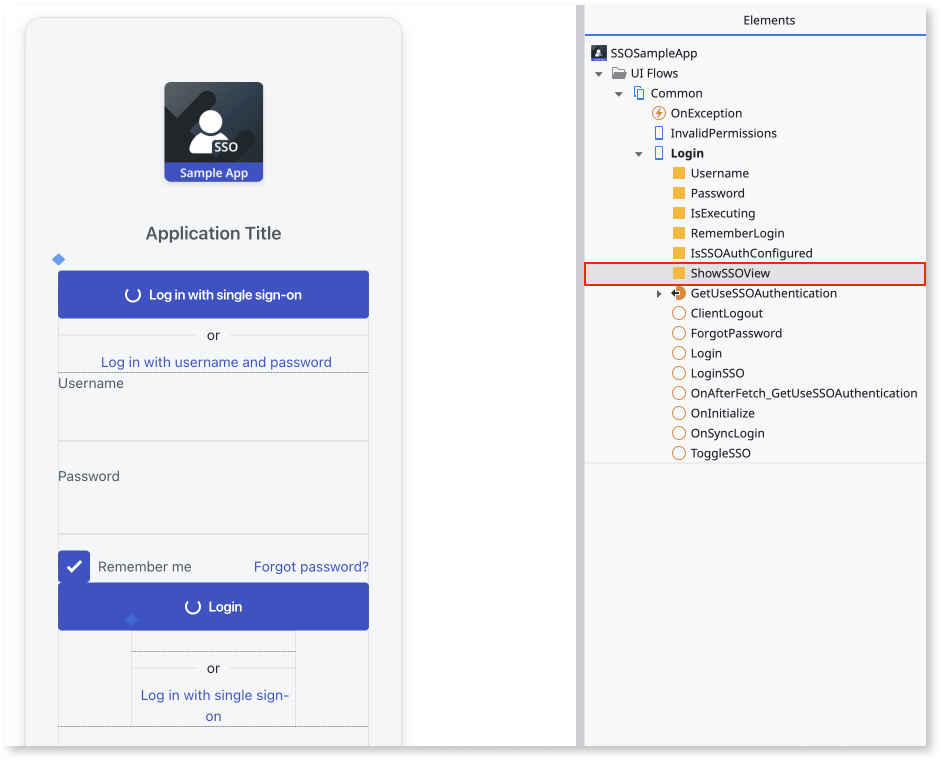Click the InvalidPermissions screen icon
Viewport: 941px width, 761px height.
659,133
